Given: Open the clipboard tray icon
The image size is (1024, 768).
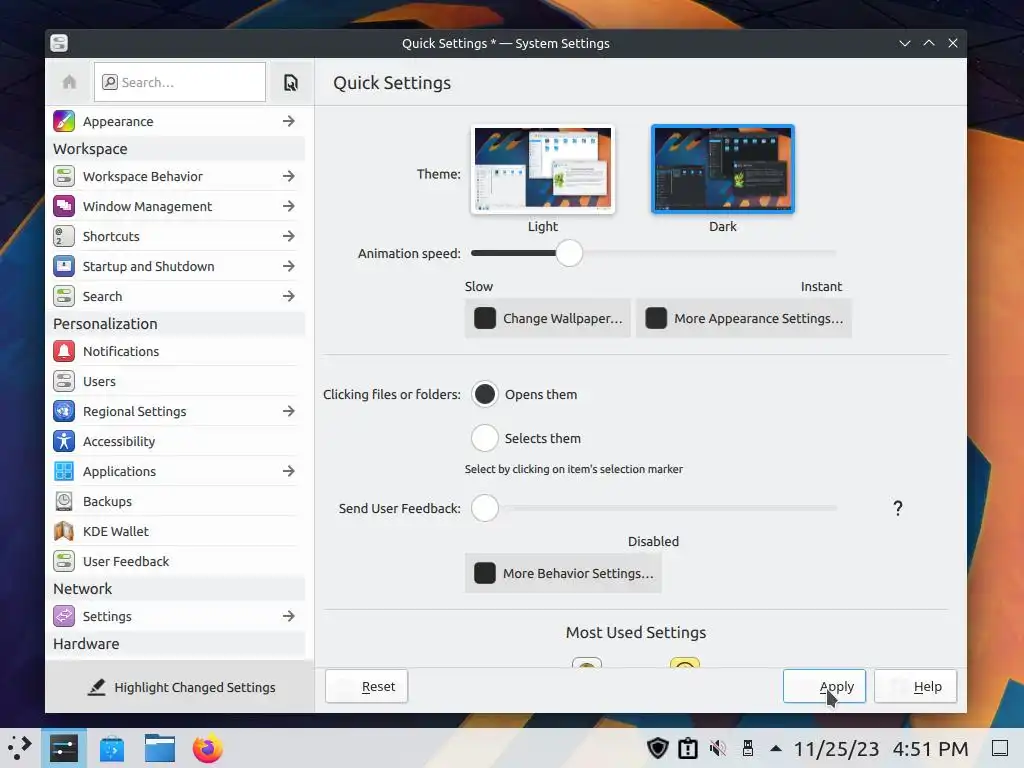Looking at the screenshot, I should 688,748.
